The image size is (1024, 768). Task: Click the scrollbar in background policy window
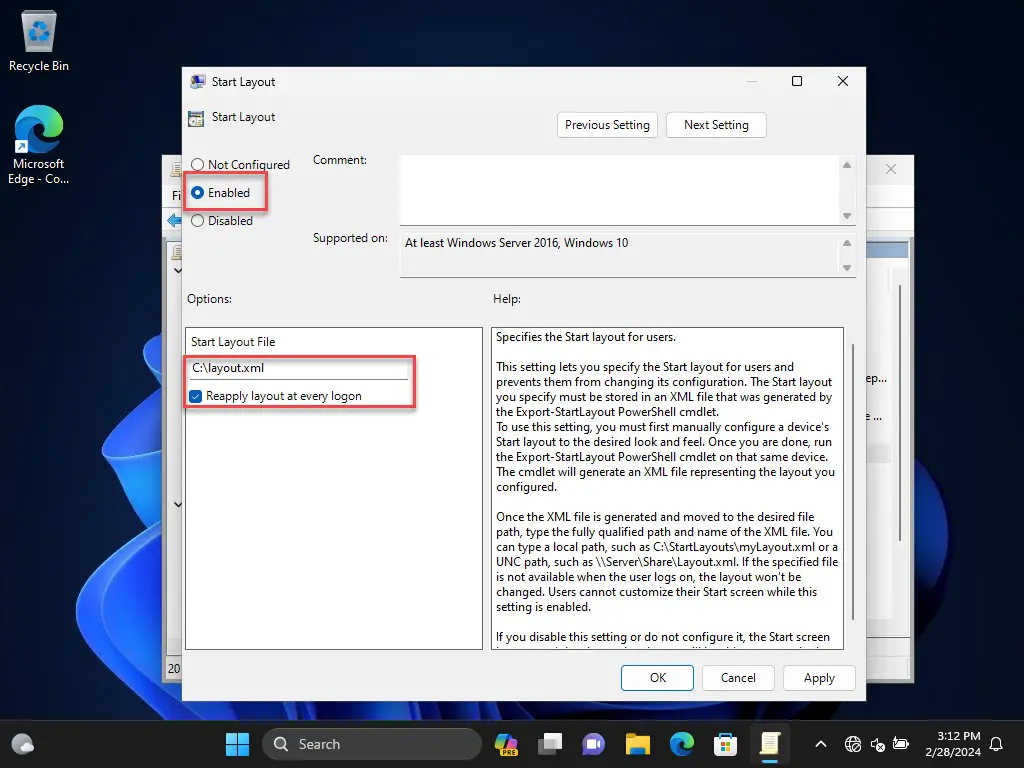point(899,413)
